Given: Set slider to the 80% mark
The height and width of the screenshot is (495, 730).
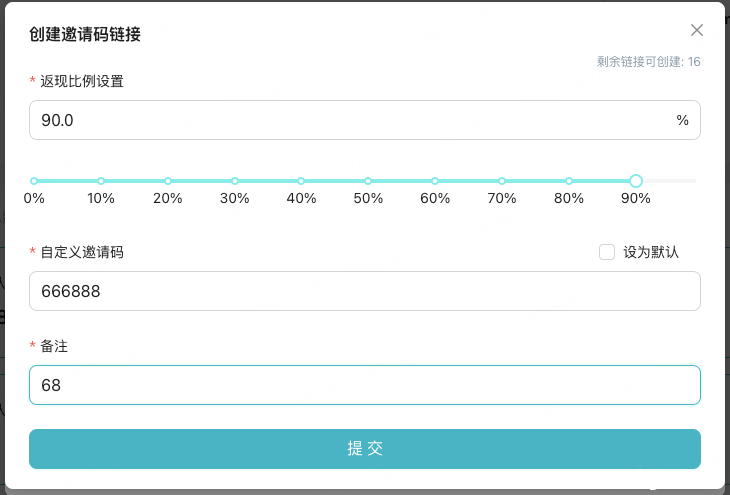Looking at the screenshot, I should pyautogui.click(x=569, y=181).
